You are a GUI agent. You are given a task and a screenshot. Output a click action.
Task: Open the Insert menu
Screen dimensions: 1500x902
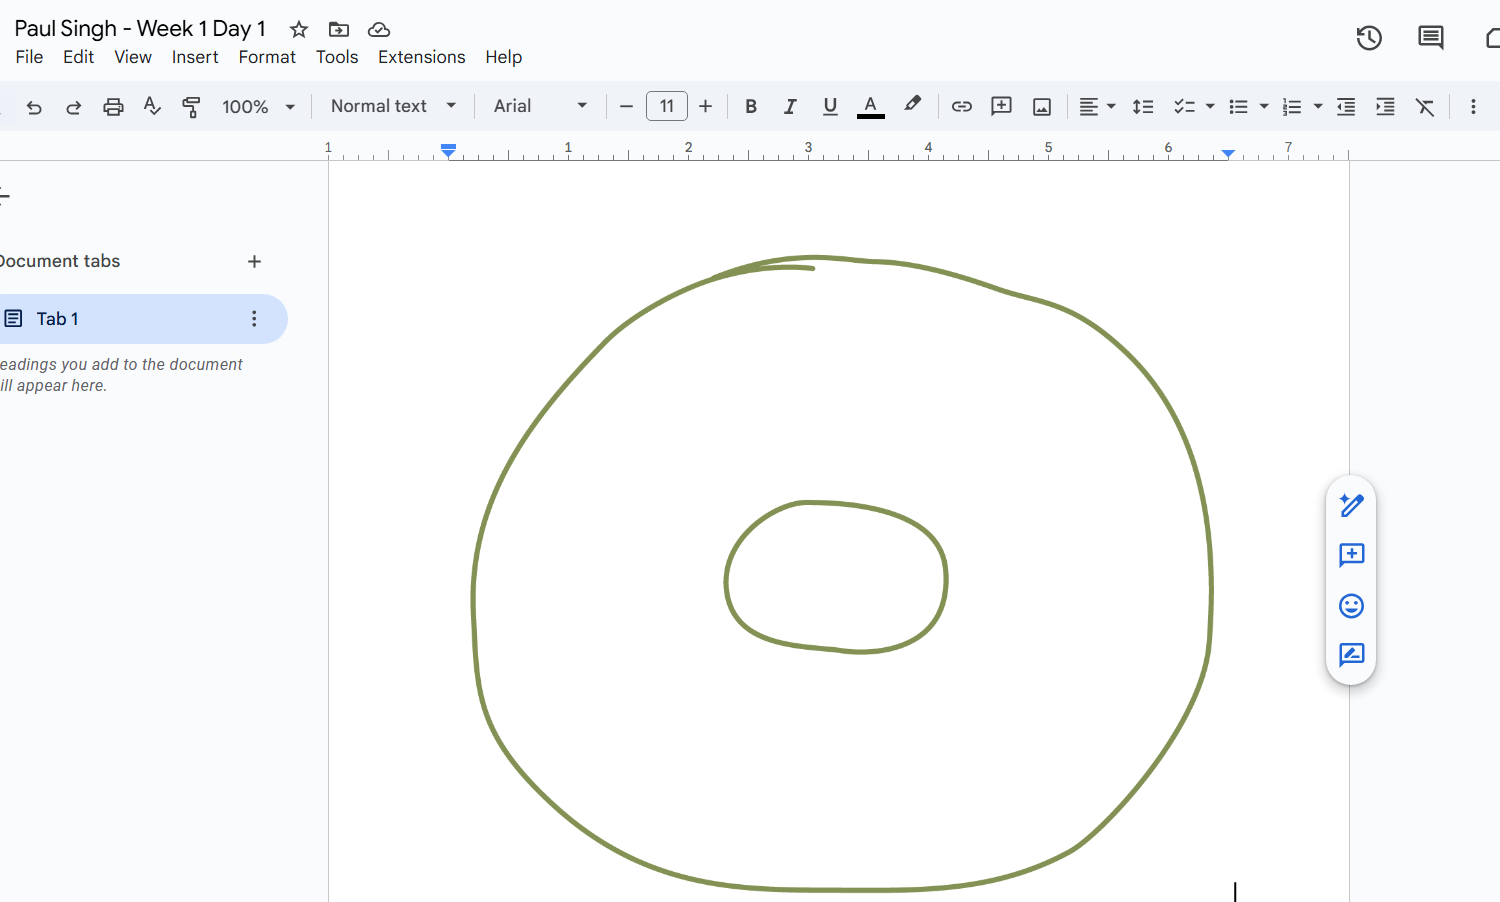195,57
